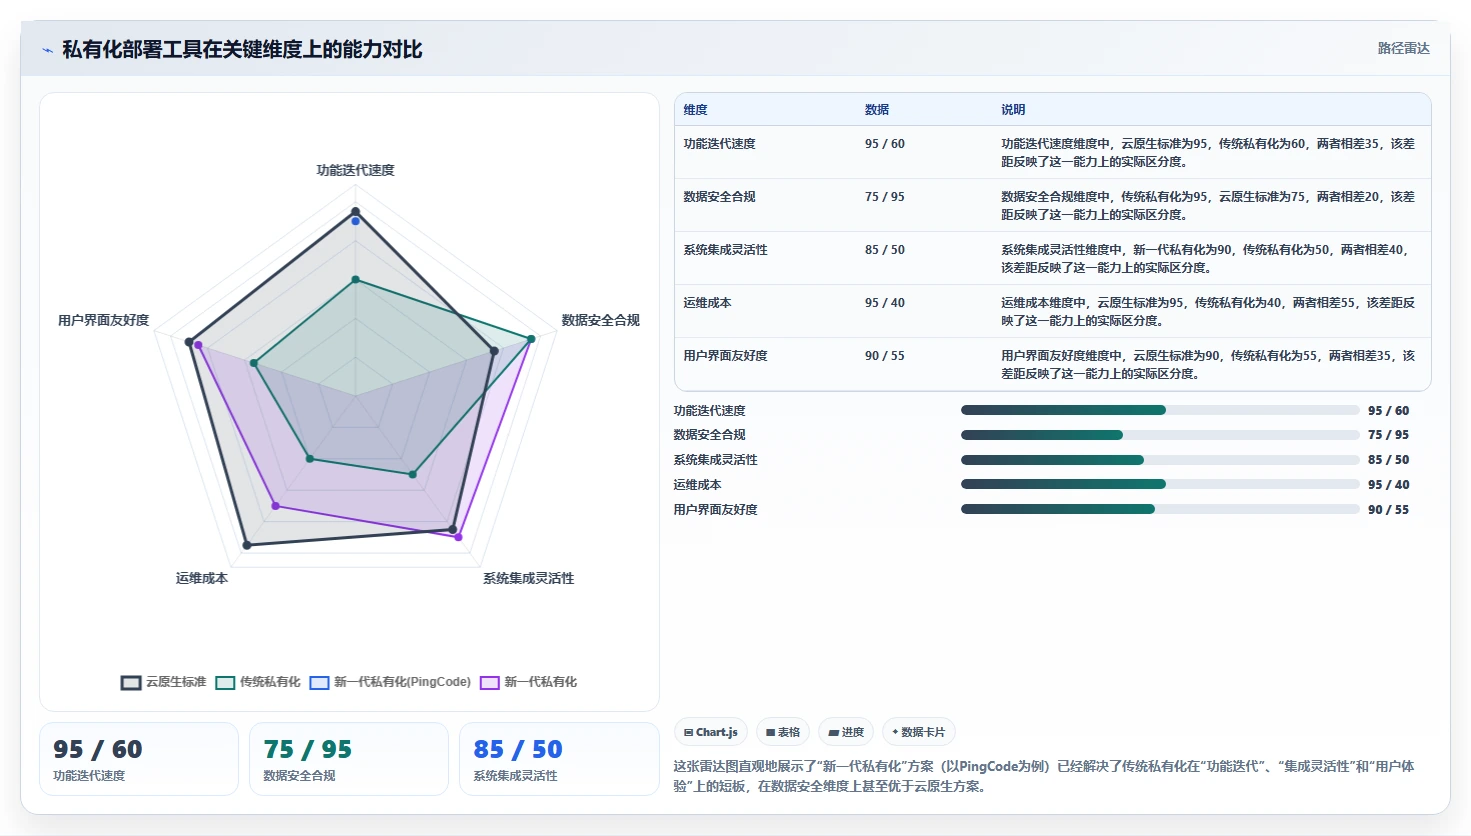Select the 表格 chip
Screen dimensions: 1471x836
click(783, 732)
